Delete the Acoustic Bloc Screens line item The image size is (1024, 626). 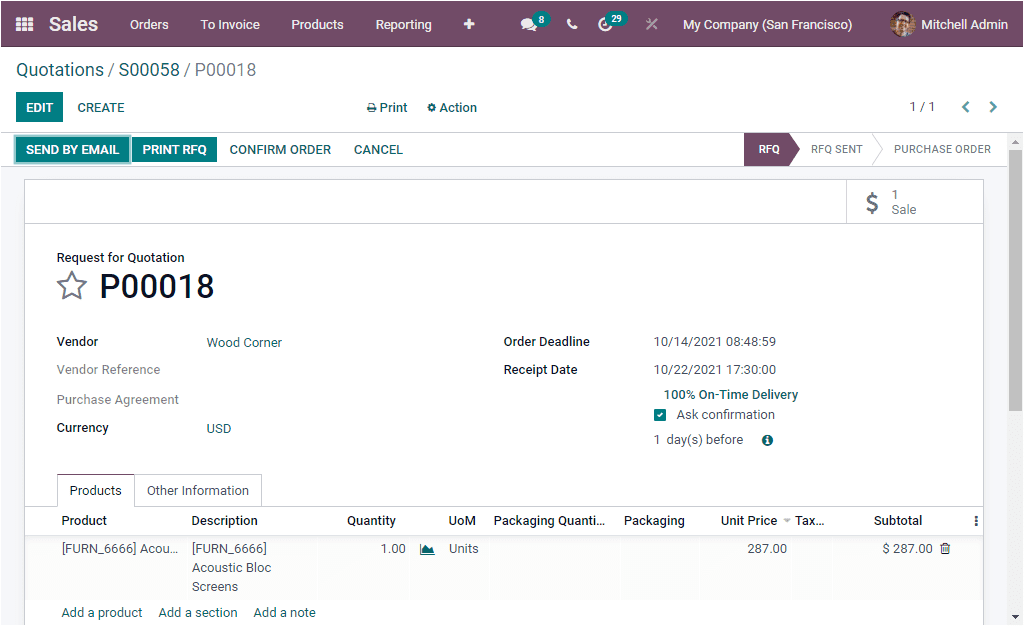(x=945, y=548)
